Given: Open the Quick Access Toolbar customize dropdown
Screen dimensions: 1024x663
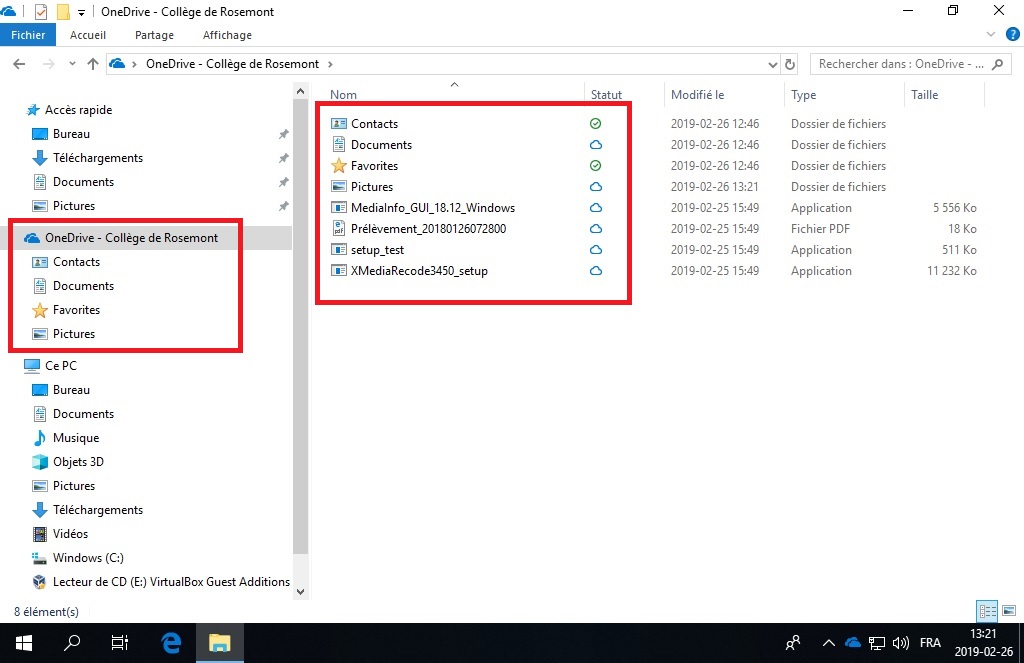Looking at the screenshot, I should (x=81, y=12).
